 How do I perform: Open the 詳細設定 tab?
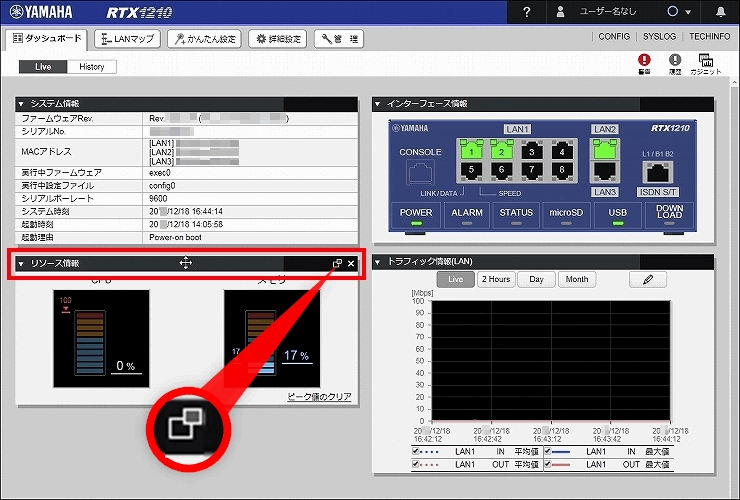click(x=278, y=39)
